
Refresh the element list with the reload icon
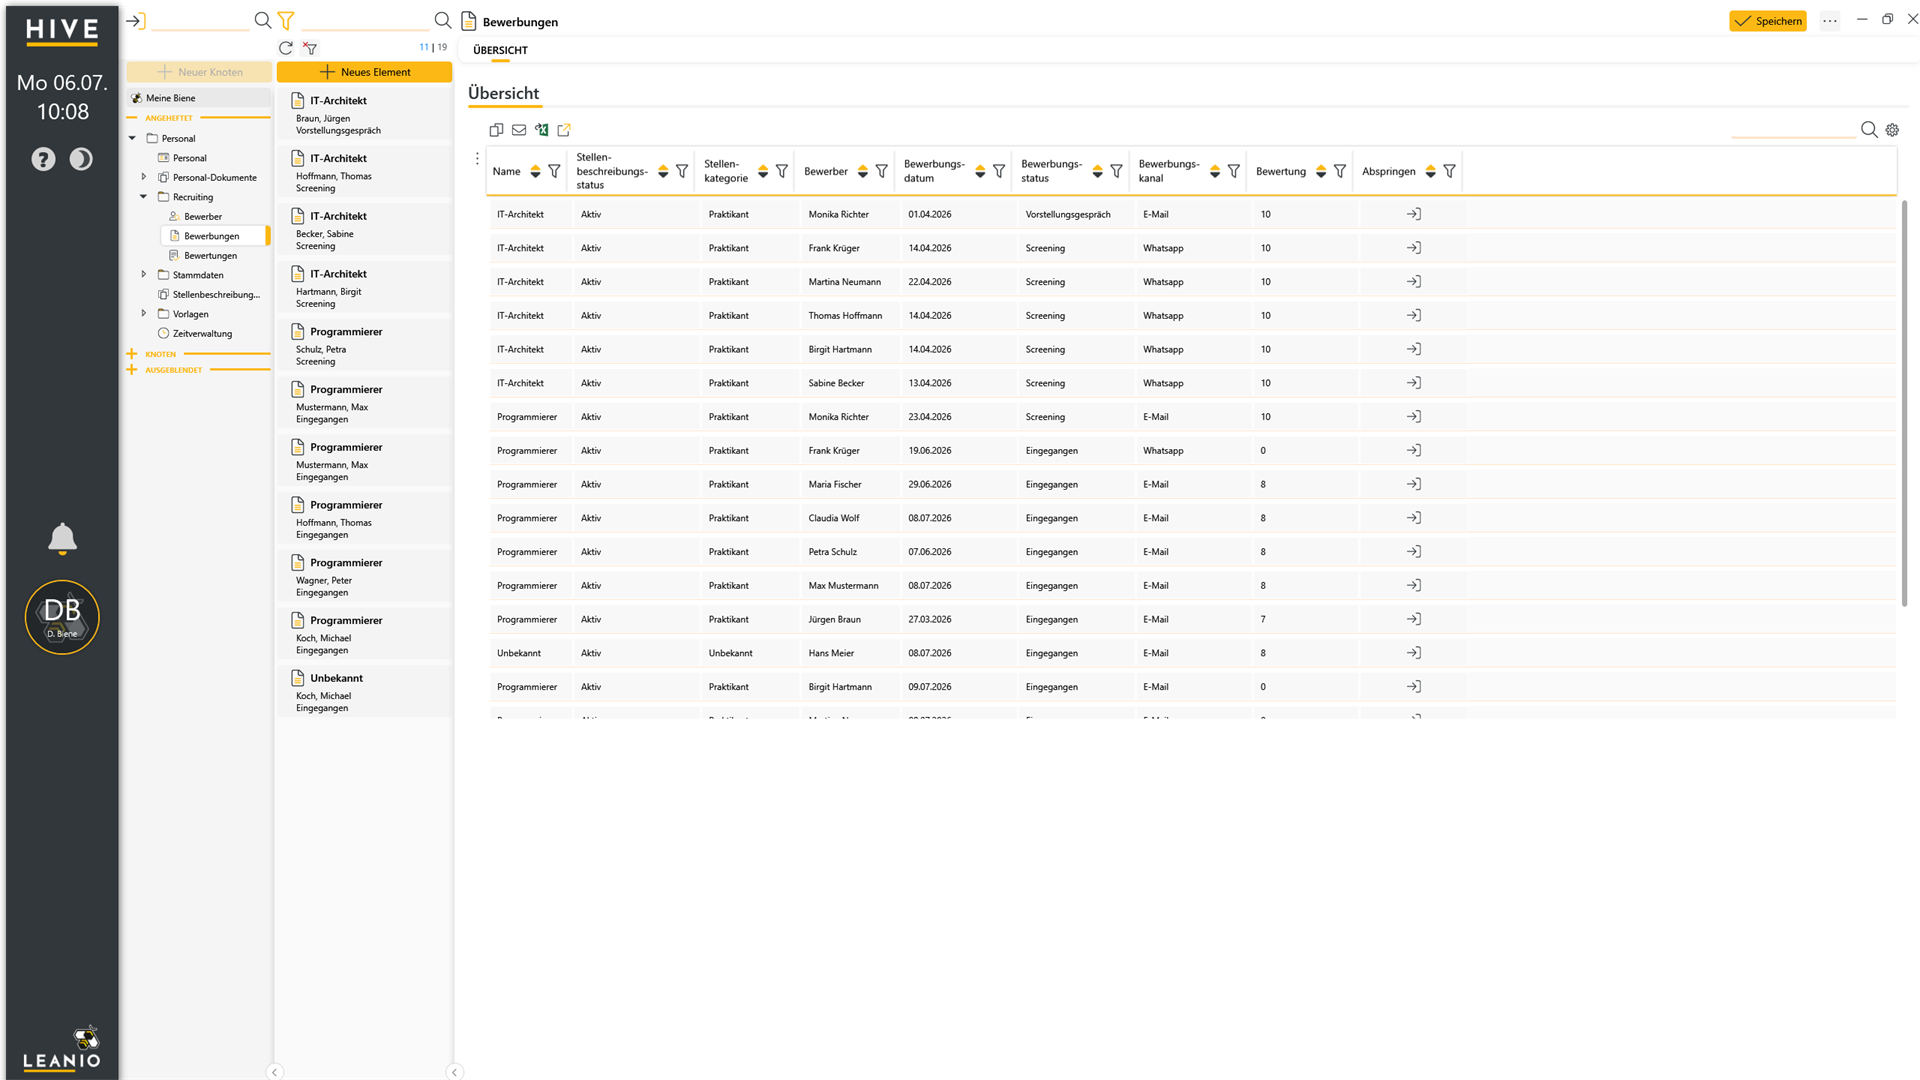(x=286, y=48)
